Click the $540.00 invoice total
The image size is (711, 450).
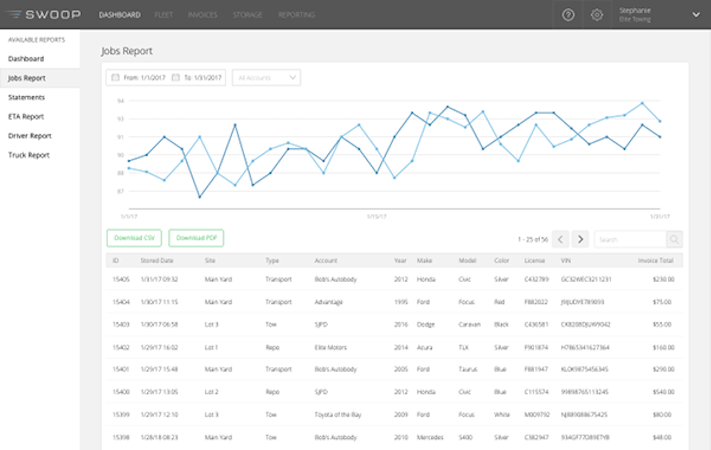(x=663, y=392)
